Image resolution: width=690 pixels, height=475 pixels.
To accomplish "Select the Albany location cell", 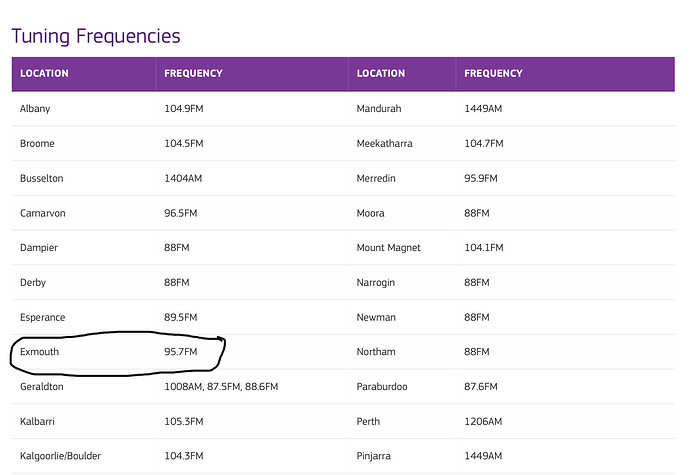I will (x=35, y=108).
